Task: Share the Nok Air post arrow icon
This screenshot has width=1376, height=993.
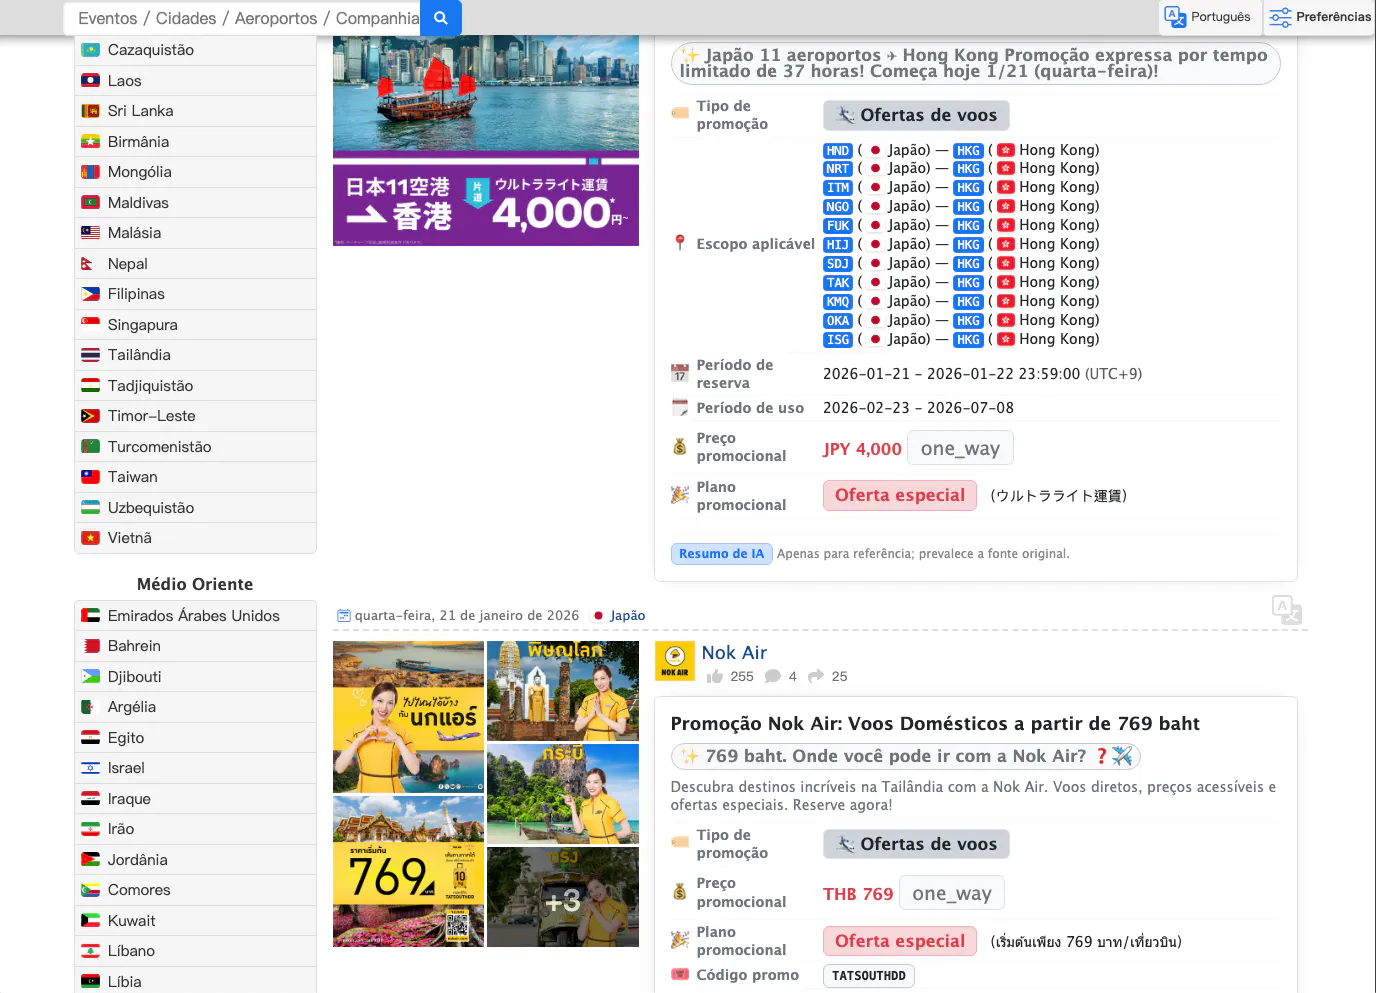Action: [816, 677]
